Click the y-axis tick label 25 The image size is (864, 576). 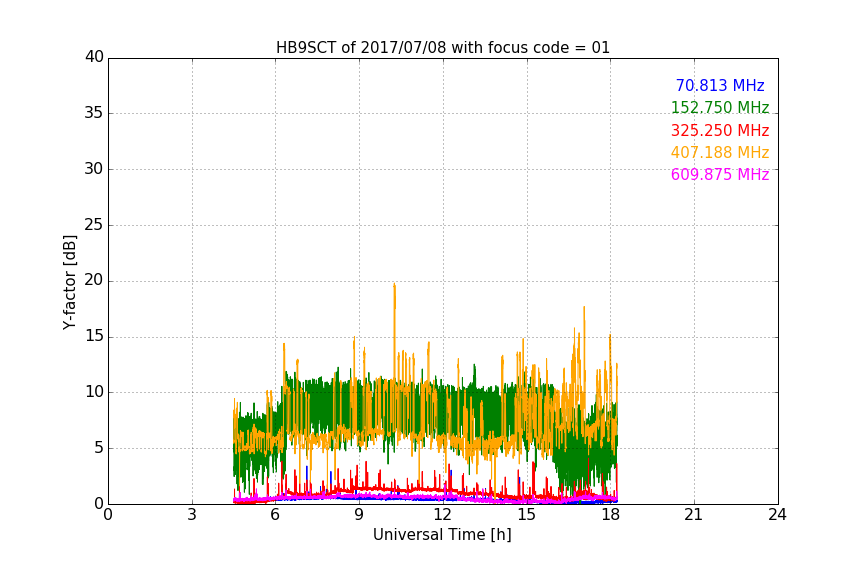(94, 225)
